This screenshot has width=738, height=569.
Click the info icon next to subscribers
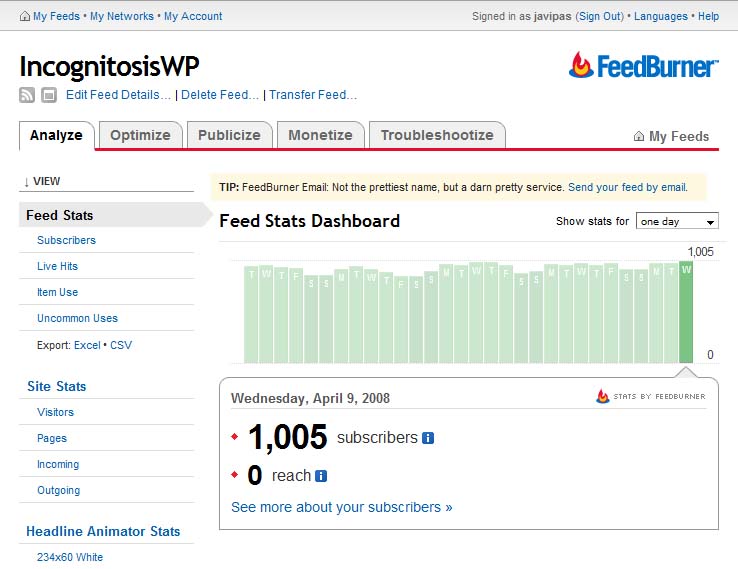coord(428,438)
